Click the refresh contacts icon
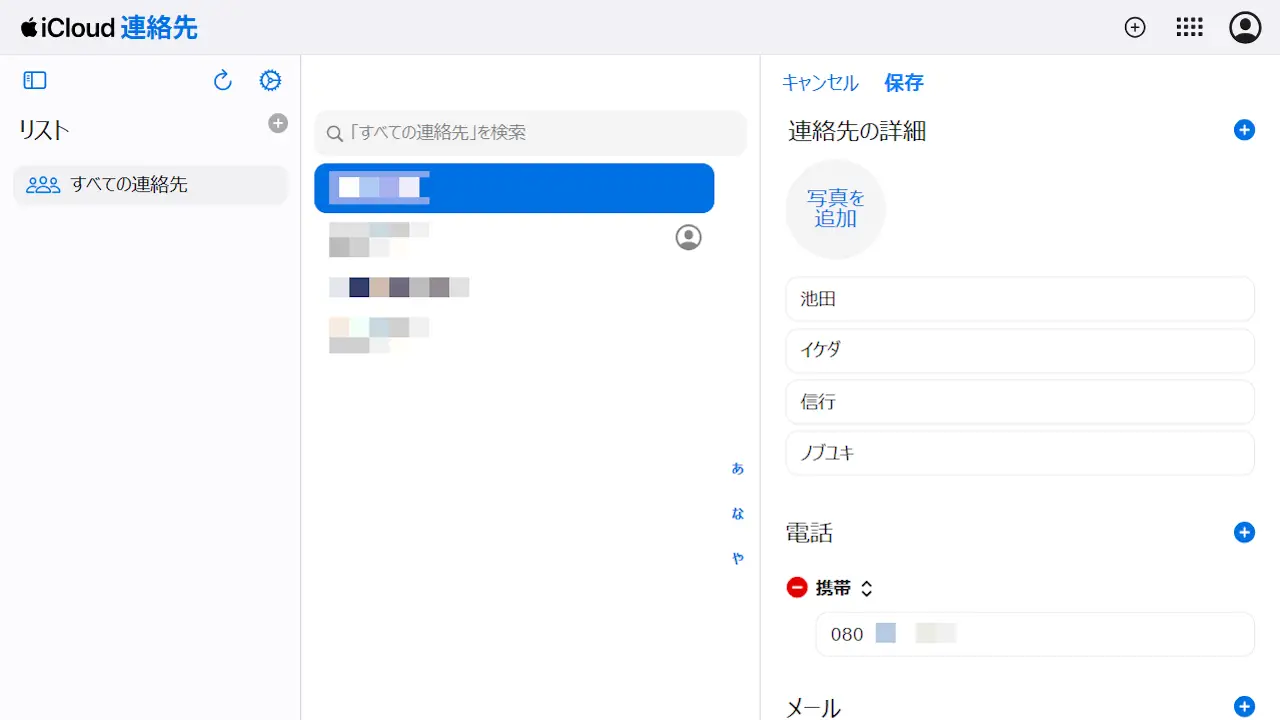This screenshot has width=1280, height=720. click(x=223, y=81)
